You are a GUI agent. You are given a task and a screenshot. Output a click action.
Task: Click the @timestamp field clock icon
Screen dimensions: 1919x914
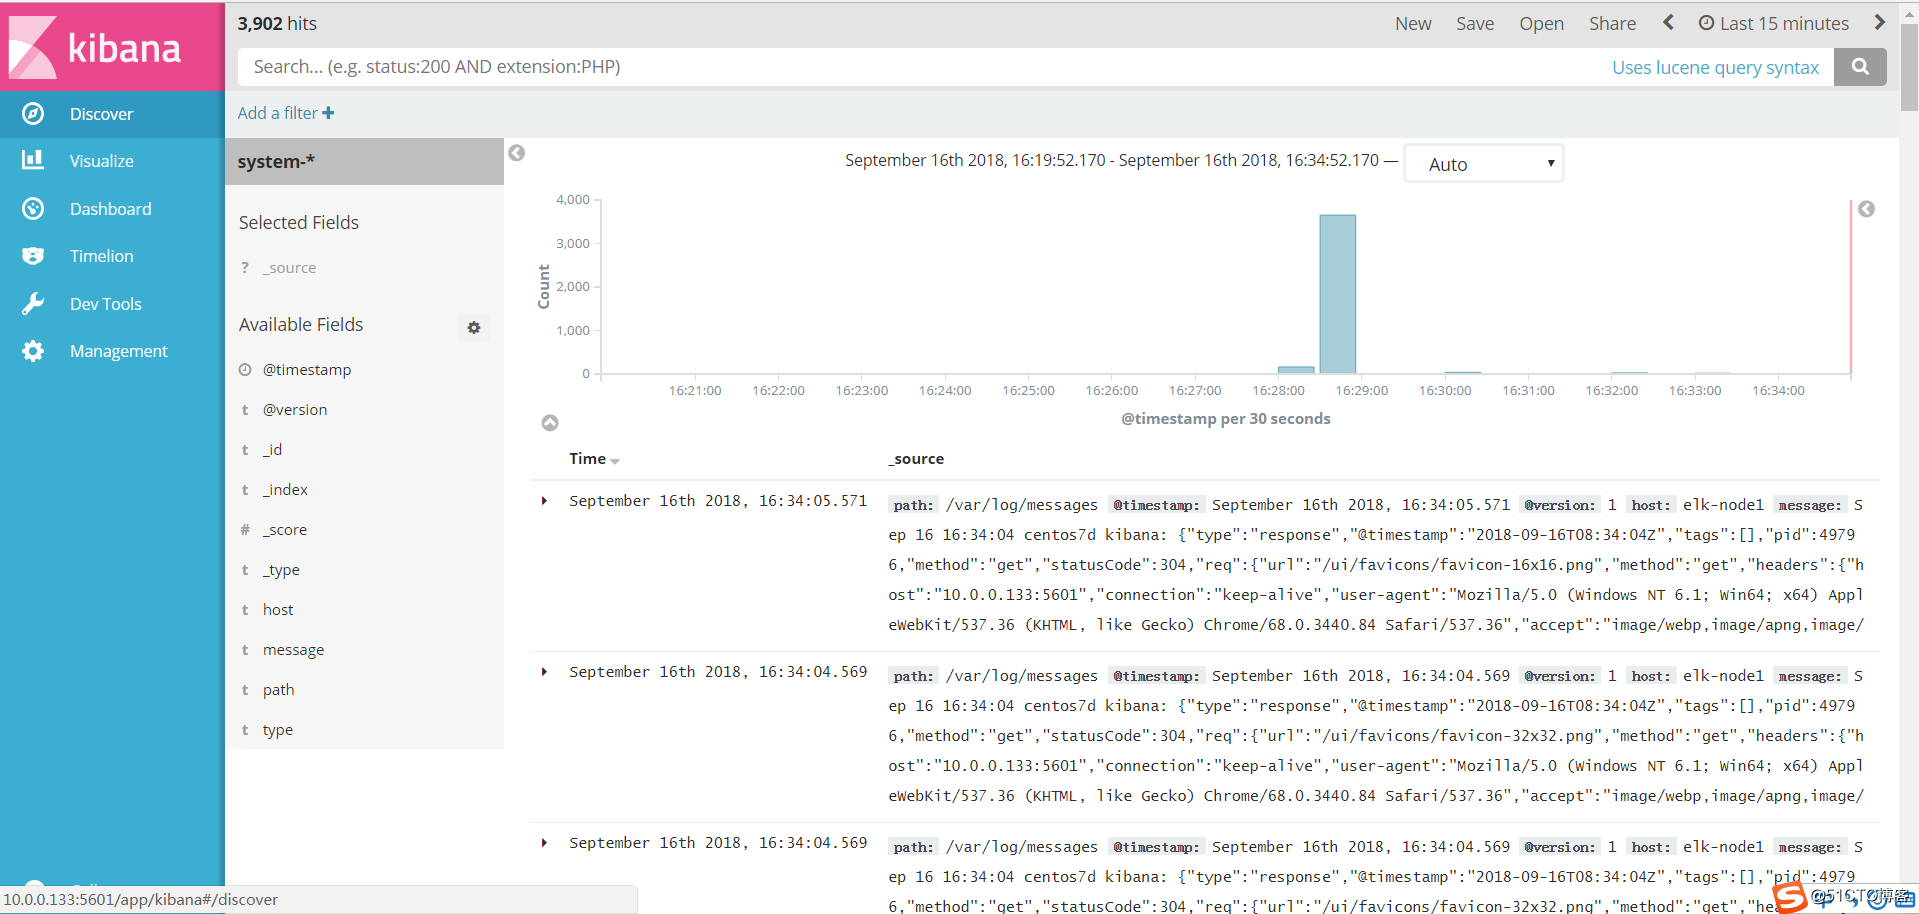[x=245, y=370]
